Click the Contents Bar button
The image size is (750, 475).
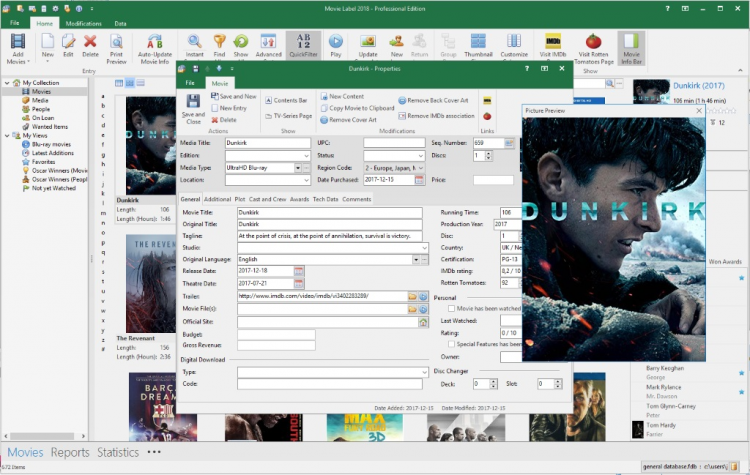coord(287,101)
